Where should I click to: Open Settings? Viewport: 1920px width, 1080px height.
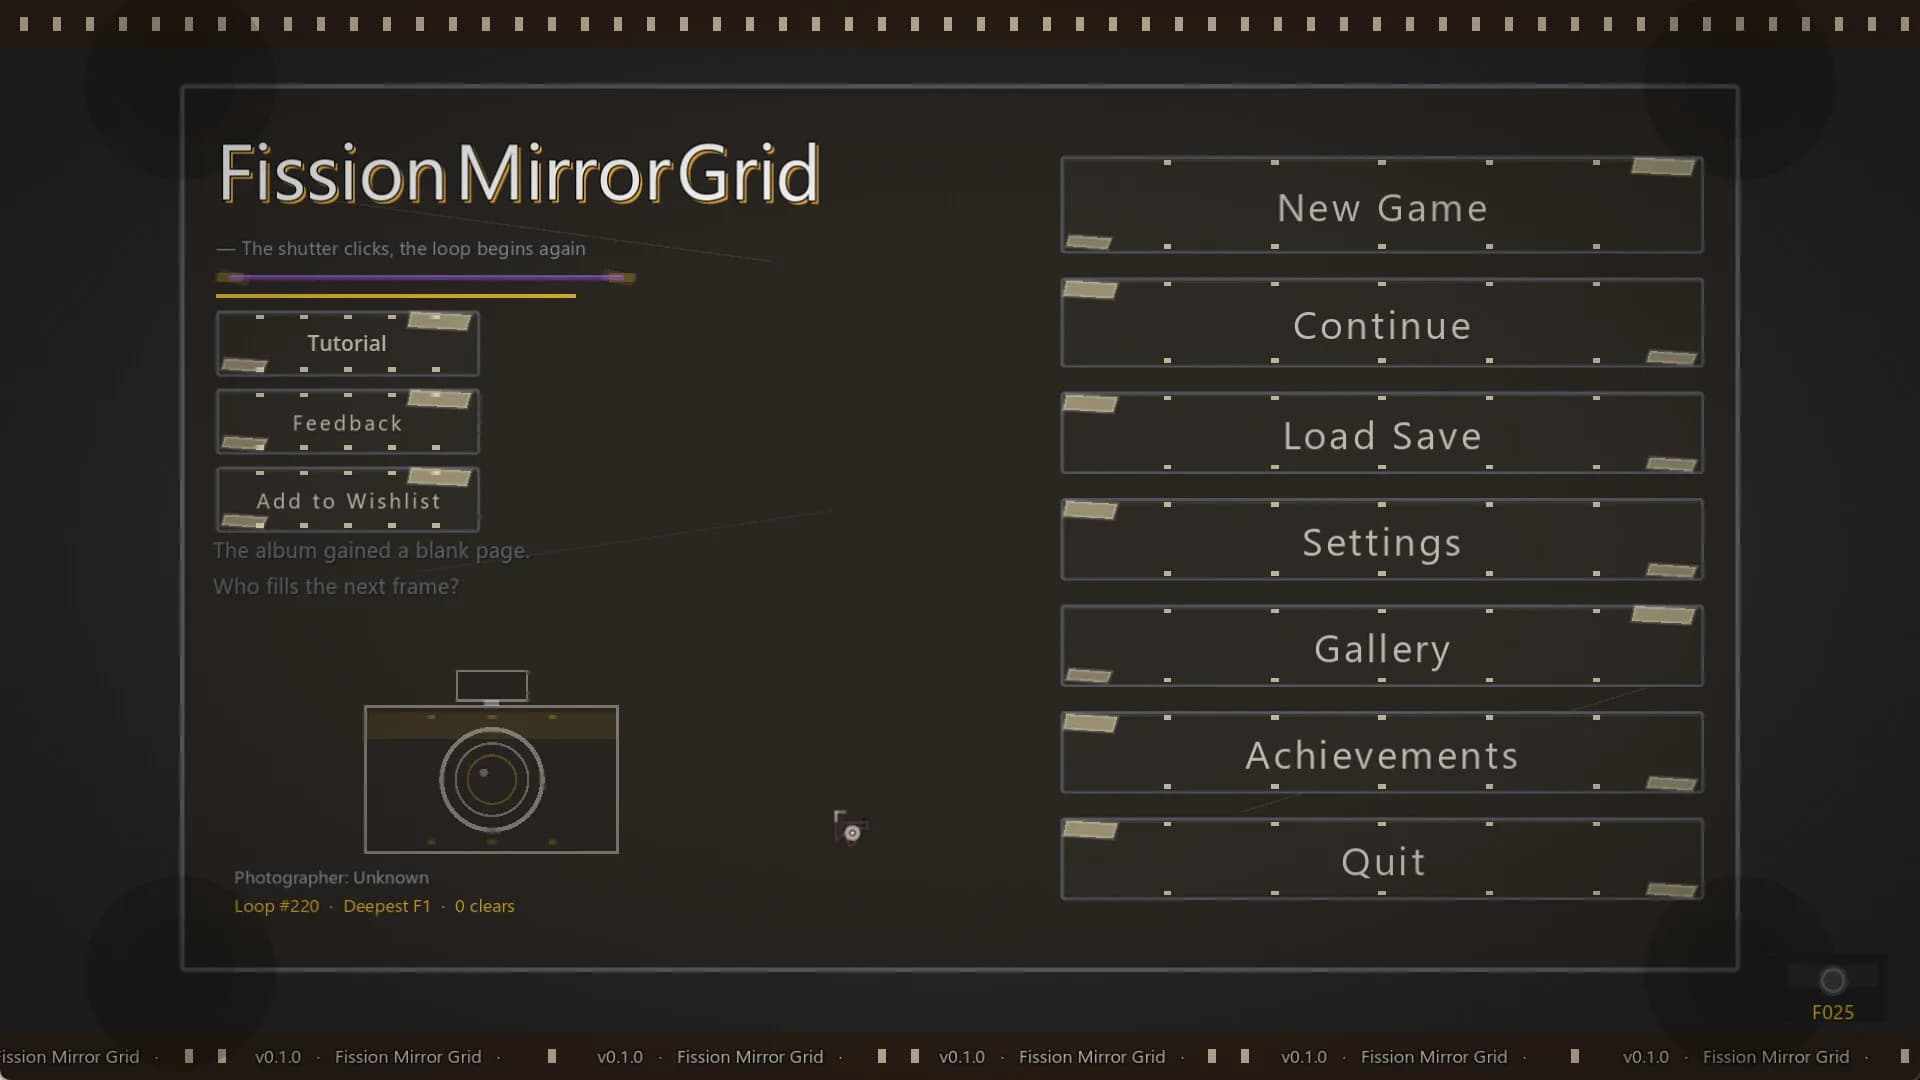1382,540
